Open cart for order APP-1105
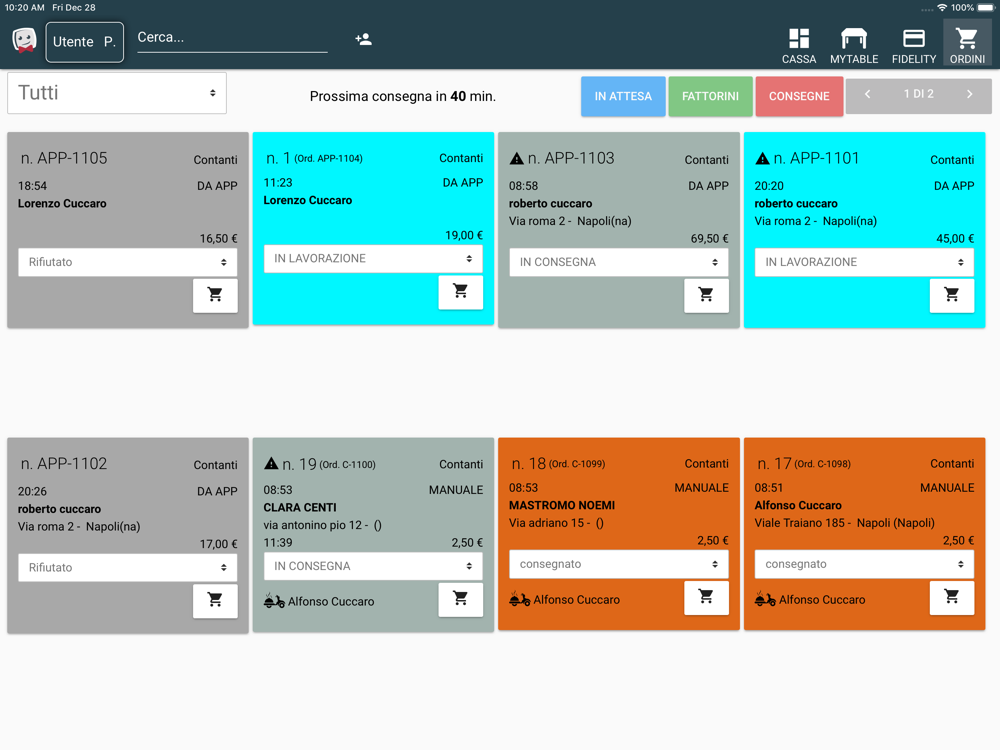The image size is (1000, 750). [x=215, y=295]
